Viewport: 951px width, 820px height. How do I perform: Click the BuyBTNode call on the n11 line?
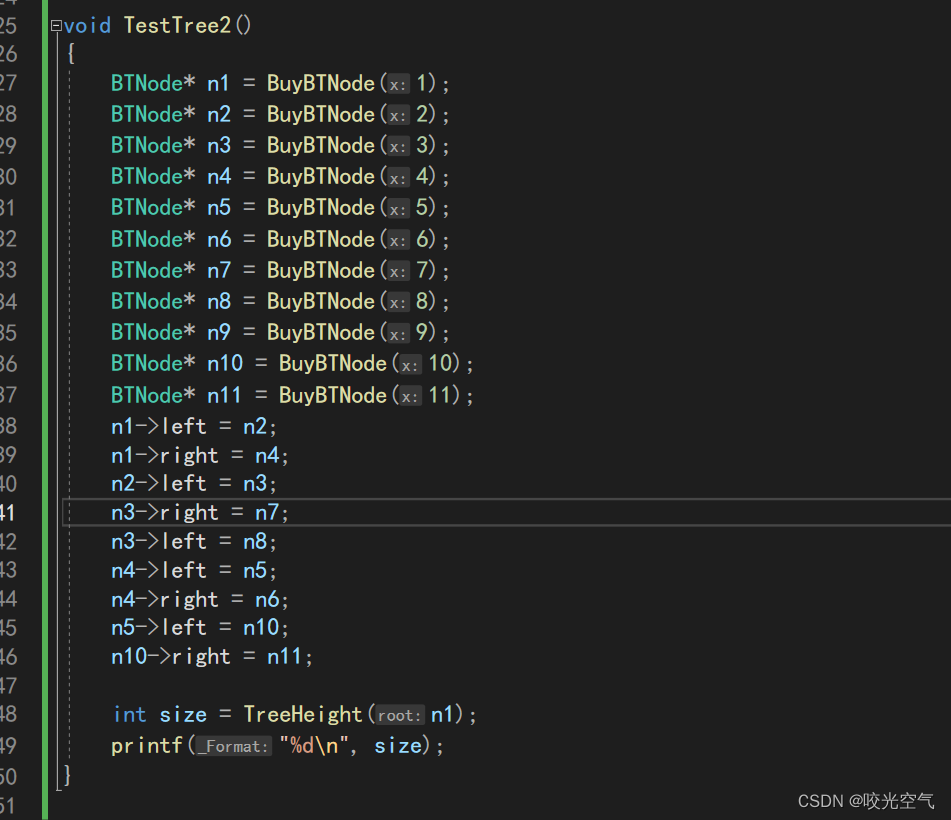pyautogui.click(x=332, y=395)
